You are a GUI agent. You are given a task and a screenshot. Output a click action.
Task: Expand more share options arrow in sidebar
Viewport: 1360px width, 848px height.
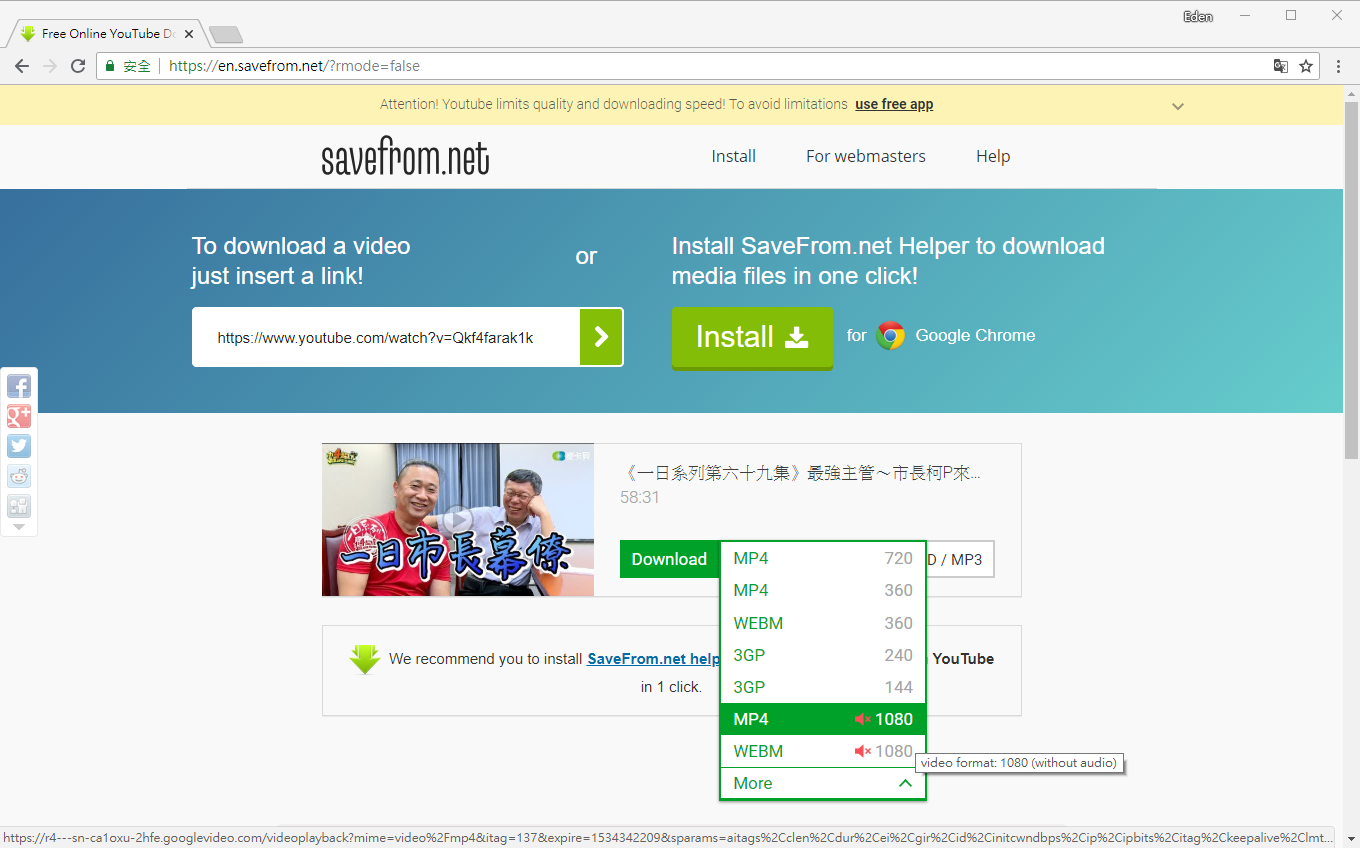pos(19,526)
